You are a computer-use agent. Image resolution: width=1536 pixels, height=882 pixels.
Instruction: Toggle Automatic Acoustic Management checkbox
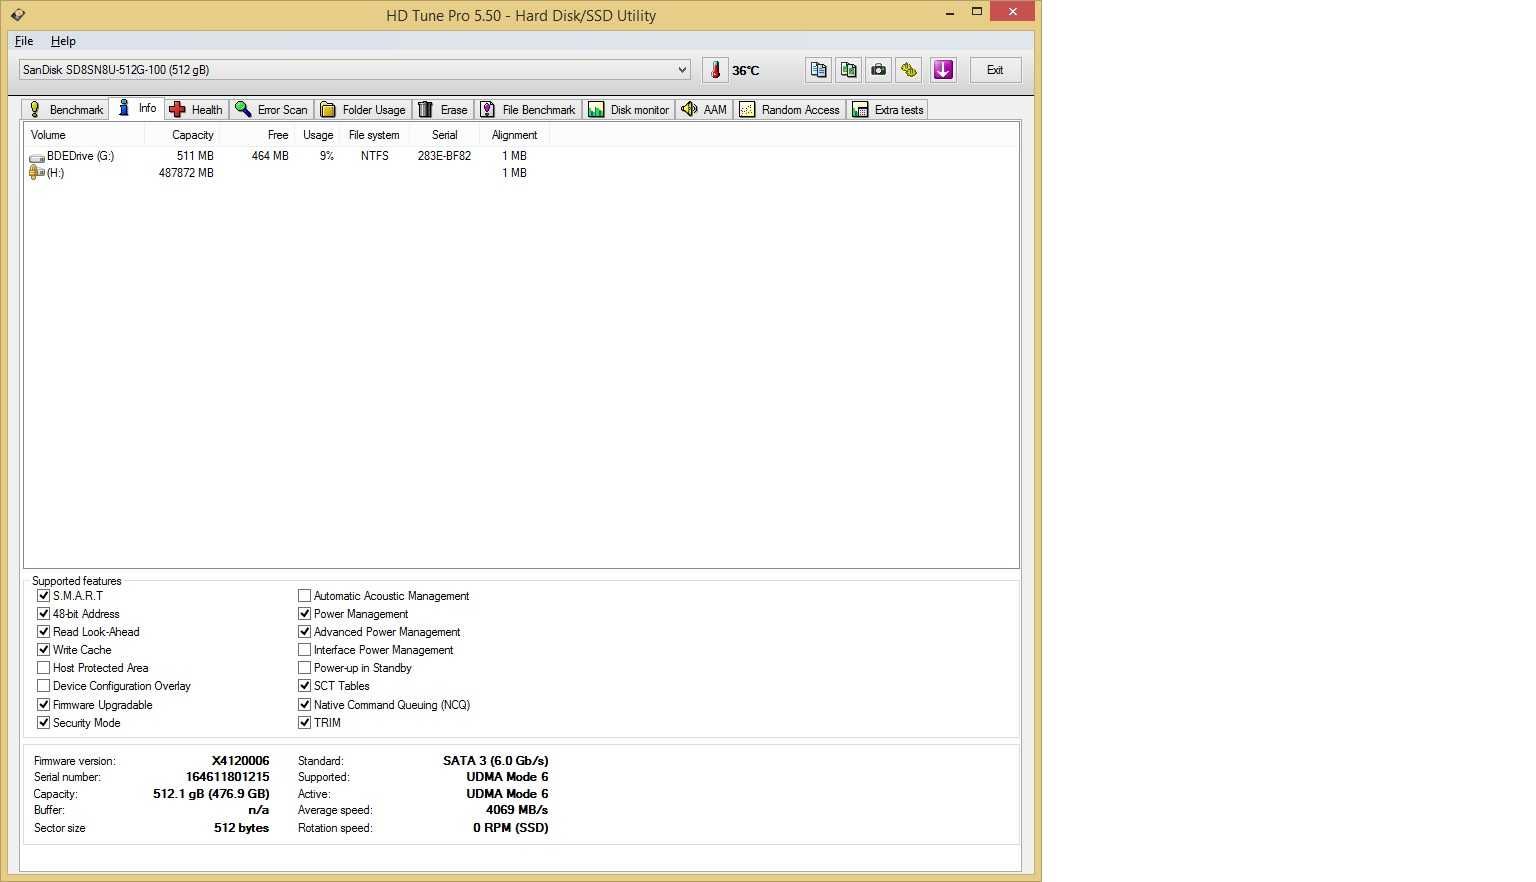(304, 596)
